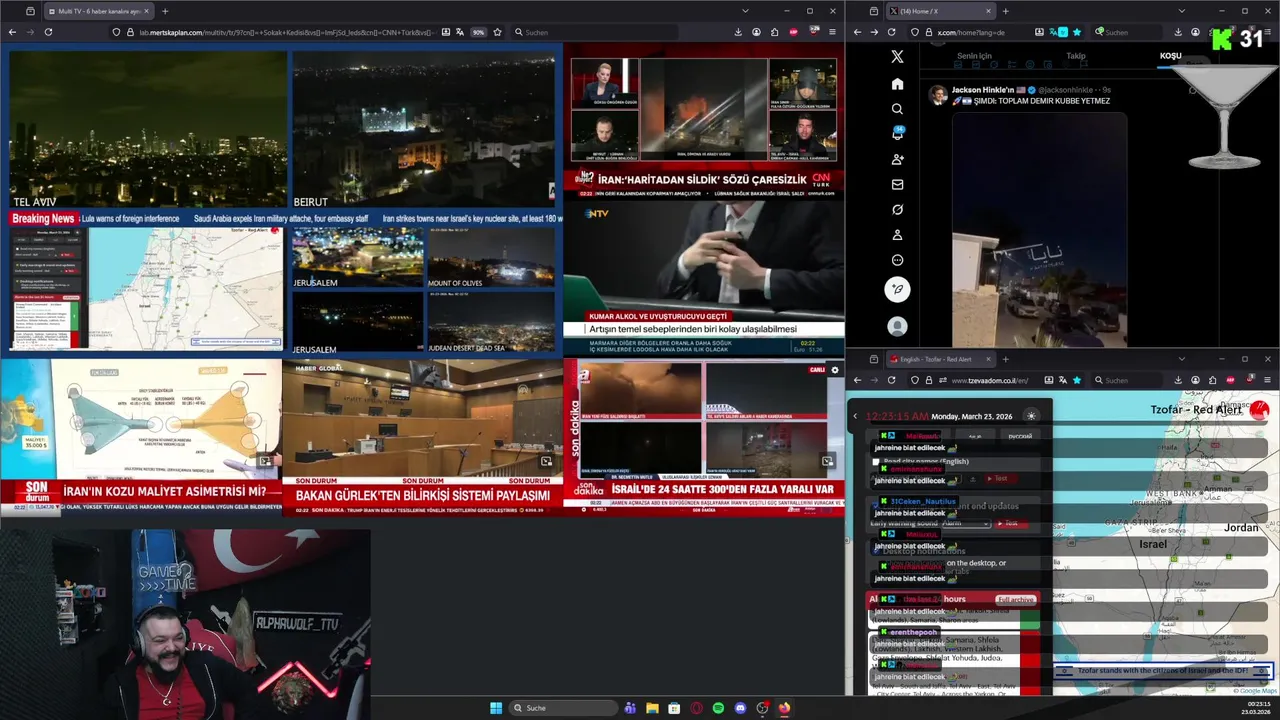
Task: Open the X search/explore icon
Action: (897, 109)
